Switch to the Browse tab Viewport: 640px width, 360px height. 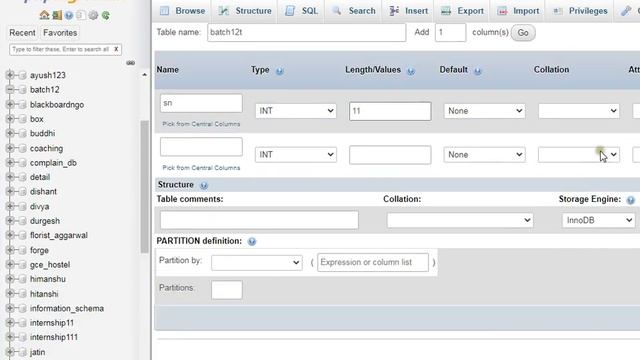(x=182, y=11)
